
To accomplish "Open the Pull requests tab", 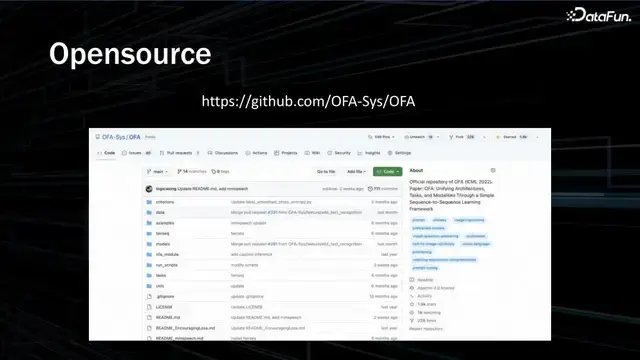I will [180, 153].
